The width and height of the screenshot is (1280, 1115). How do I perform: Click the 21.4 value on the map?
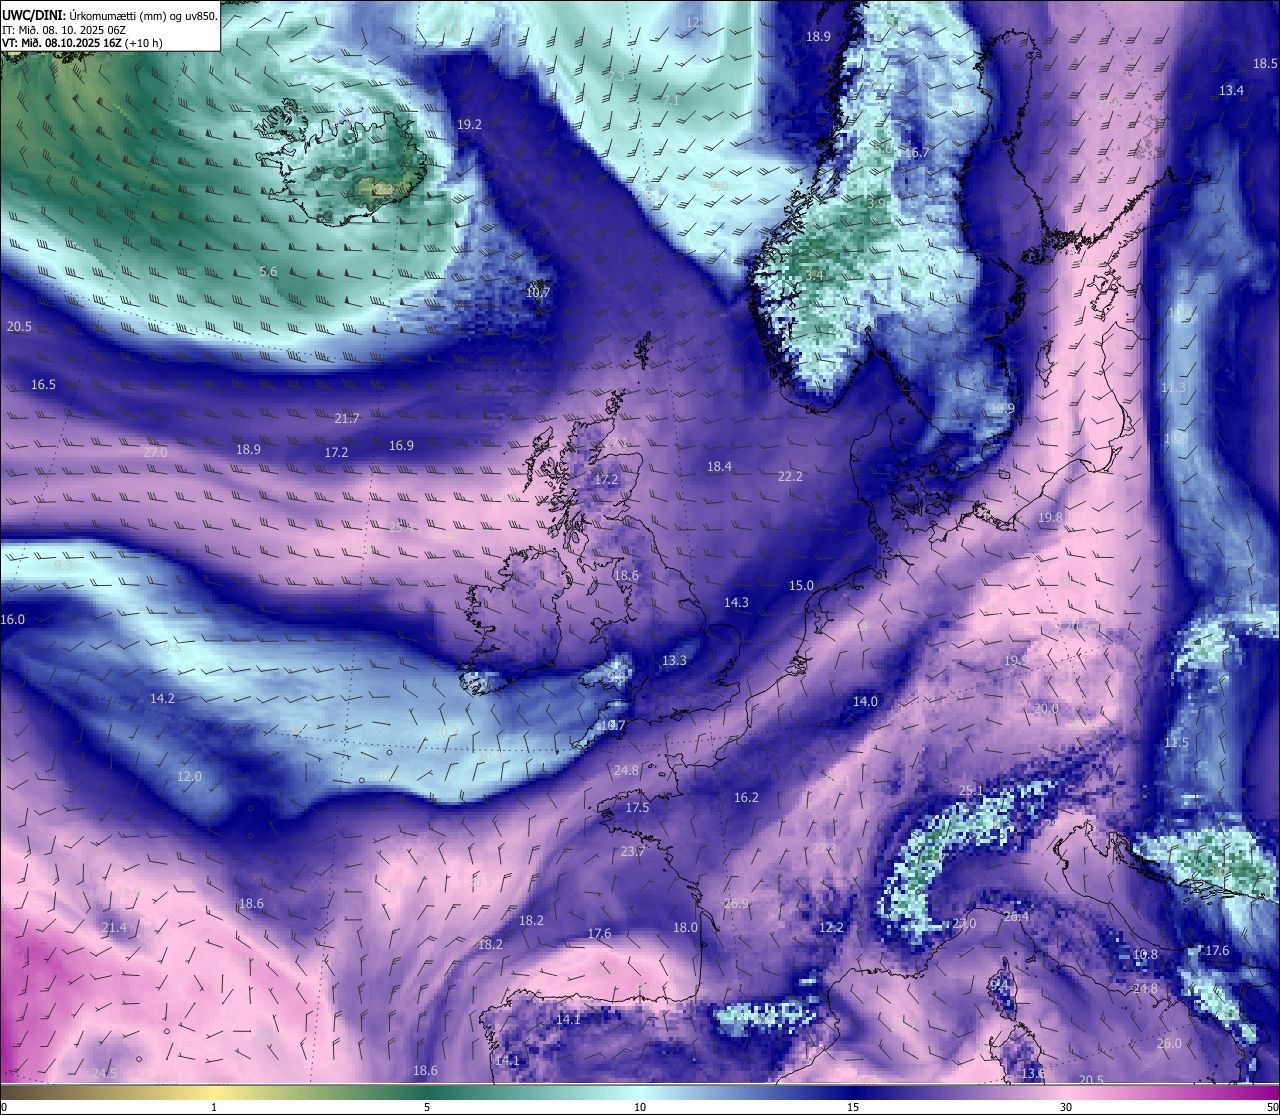[114, 928]
